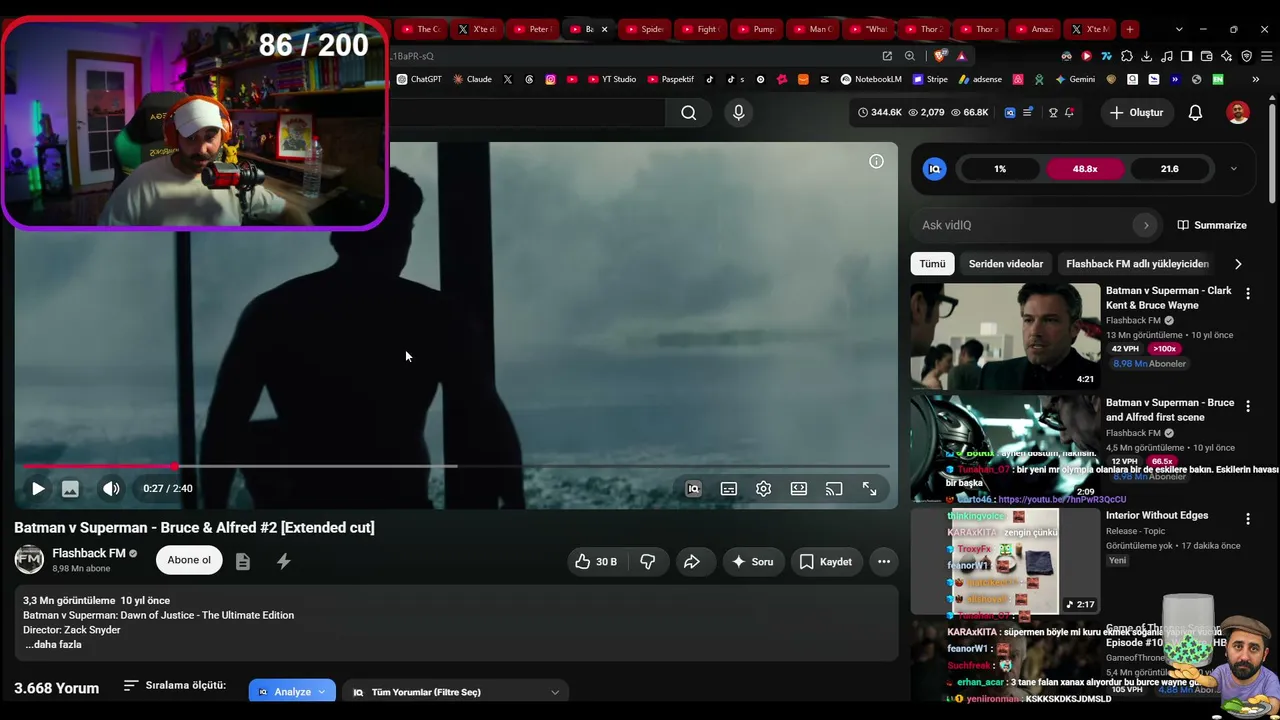Open the Analyze dropdown button
The width and height of the screenshot is (1280, 720).
[x=292, y=692]
